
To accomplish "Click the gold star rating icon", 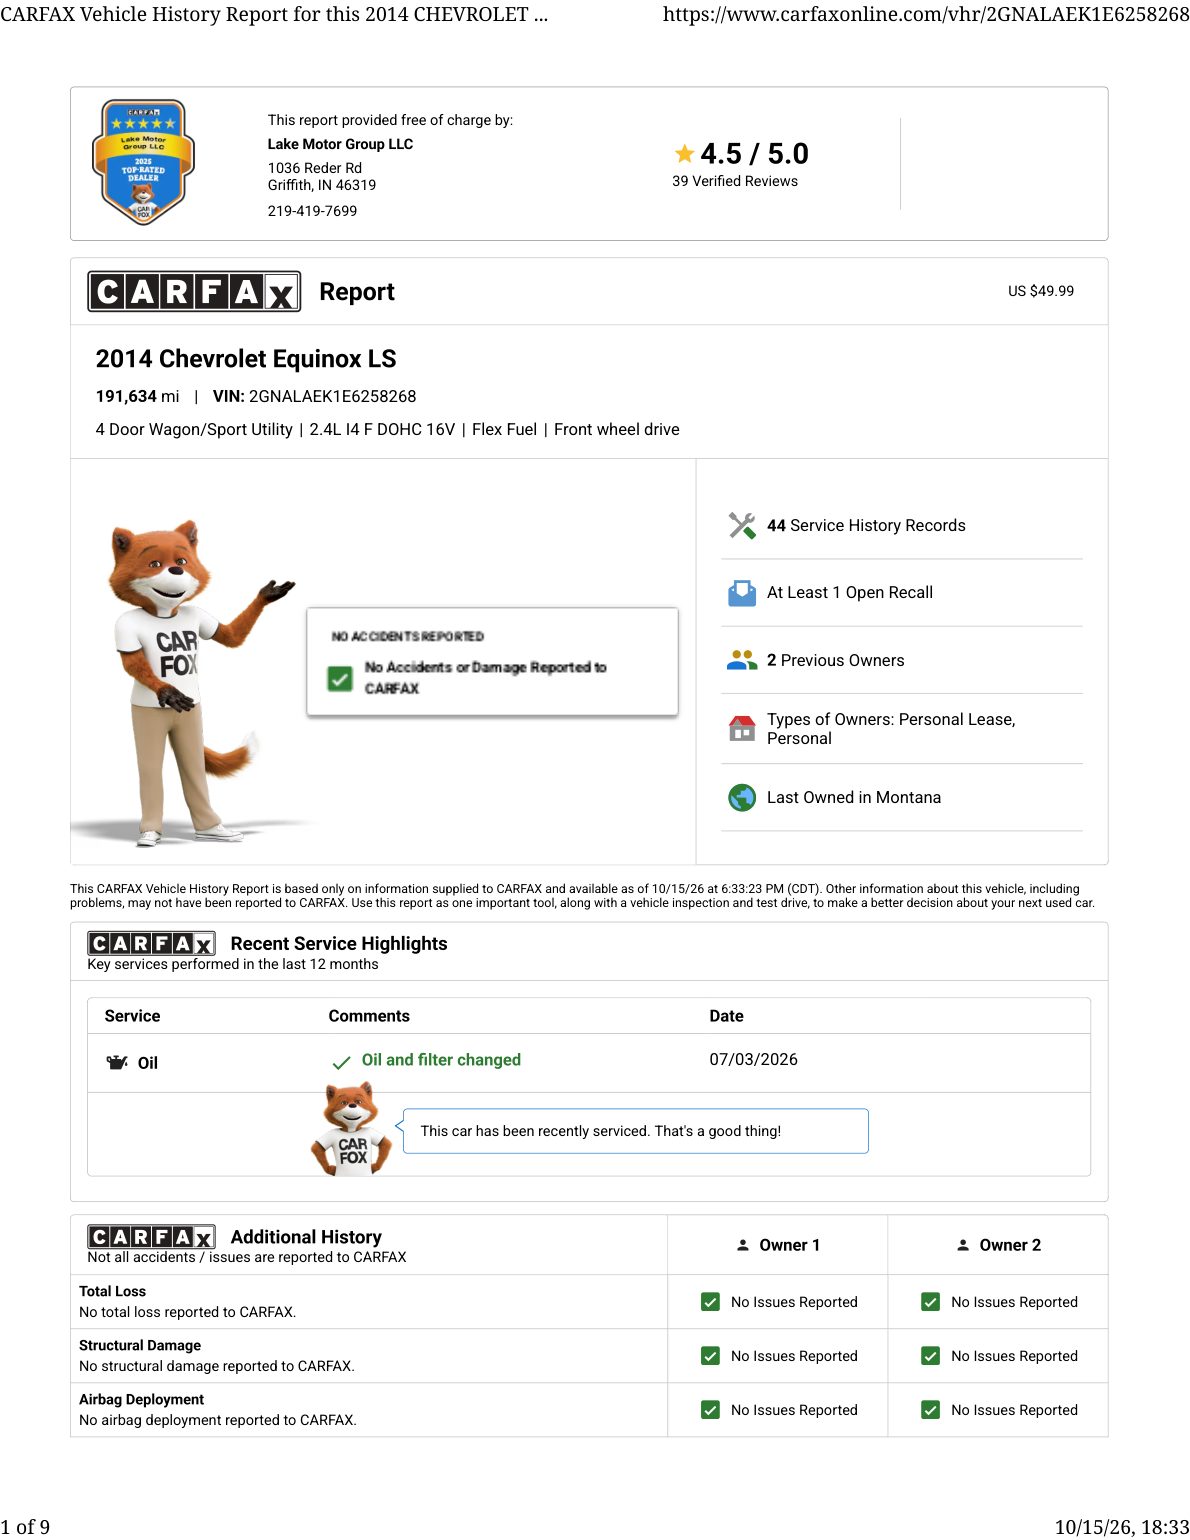I will (x=684, y=153).
